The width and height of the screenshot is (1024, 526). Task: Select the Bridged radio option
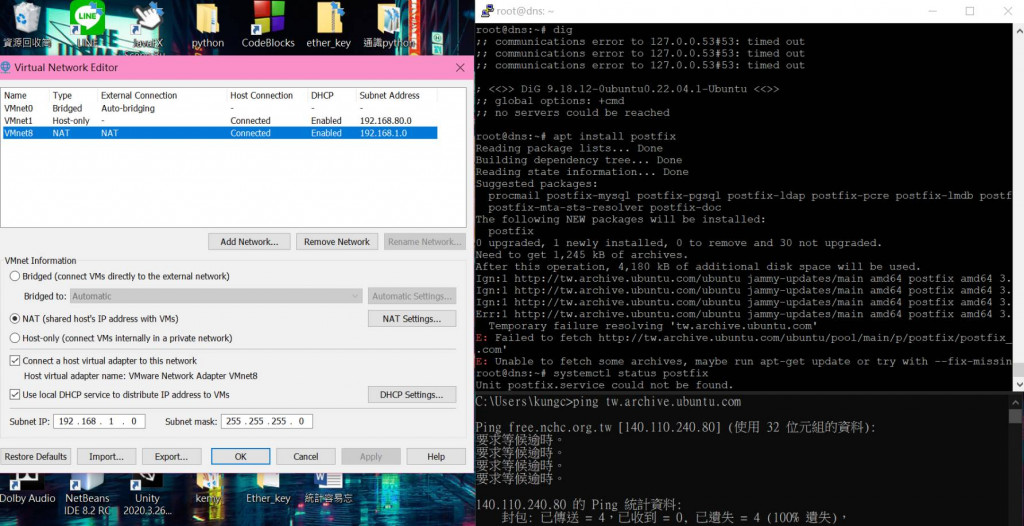tap(14, 276)
